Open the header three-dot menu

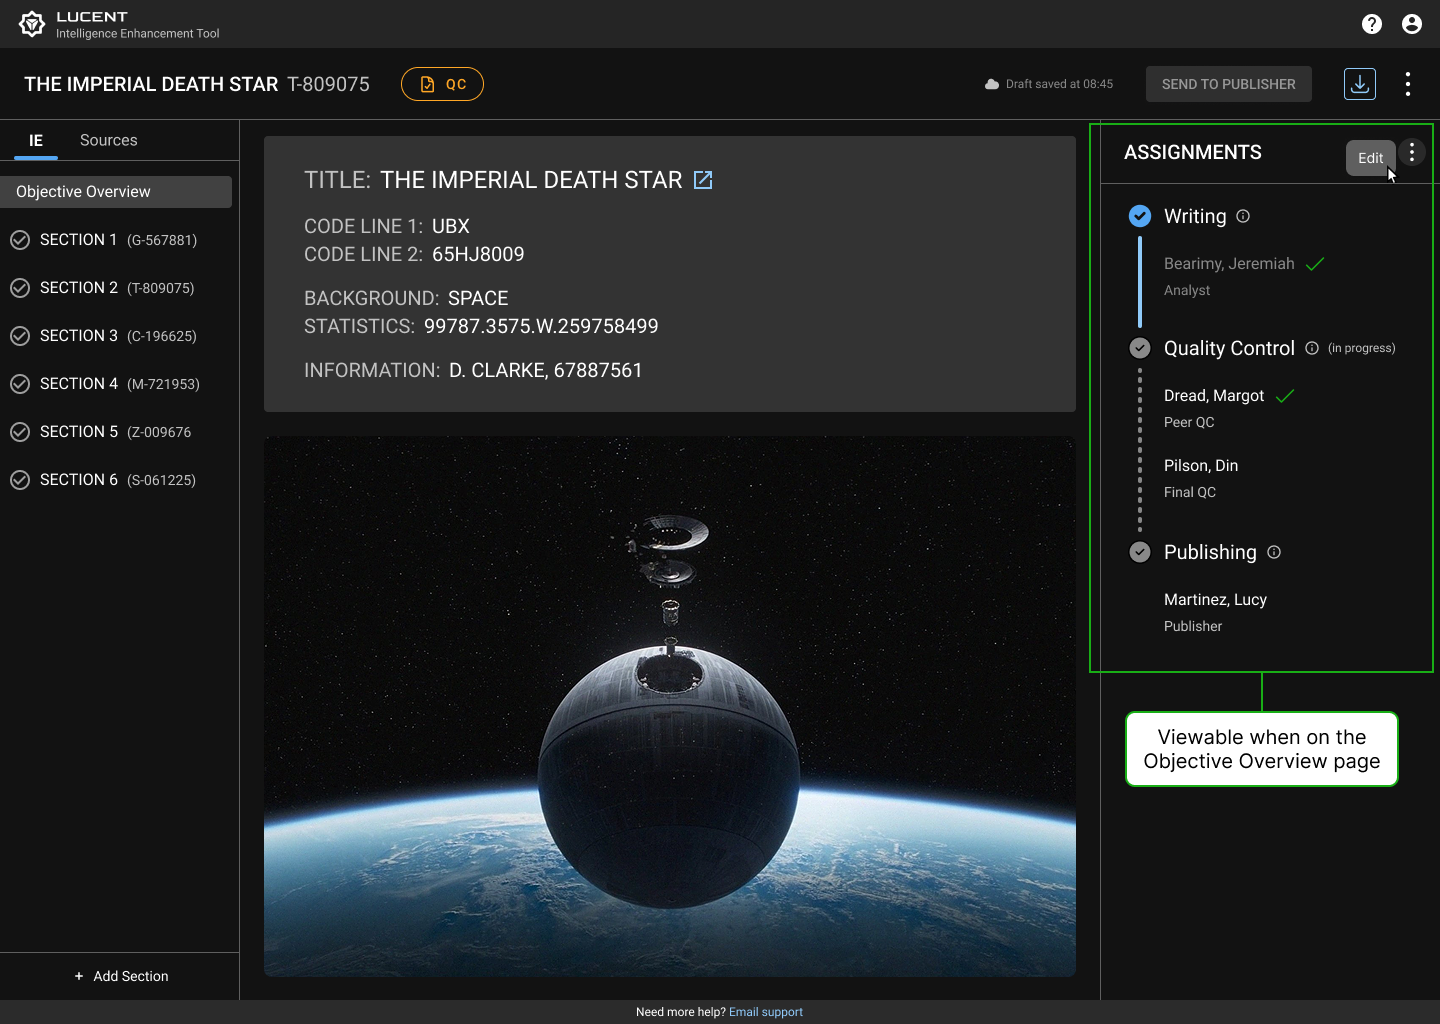(1408, 84)
